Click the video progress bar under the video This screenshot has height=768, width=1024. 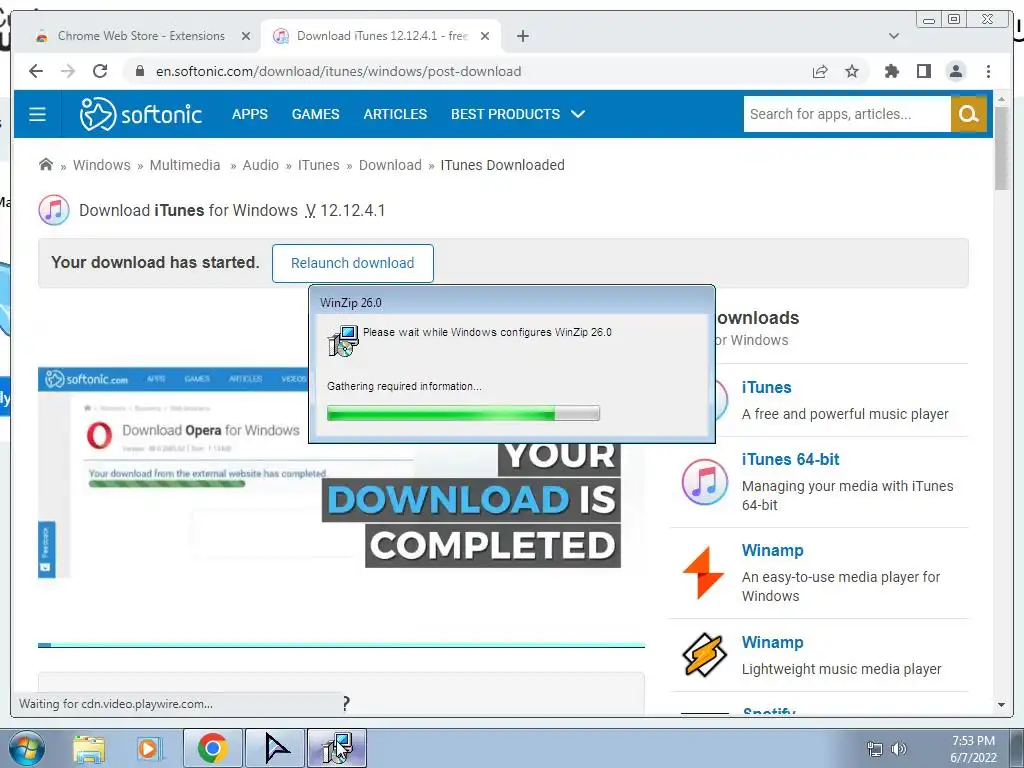tap(342, 645)
